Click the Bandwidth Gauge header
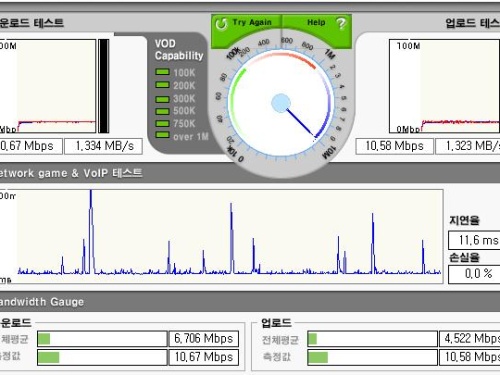This screenshot has height=375, width=500. [x=42, y=302]
